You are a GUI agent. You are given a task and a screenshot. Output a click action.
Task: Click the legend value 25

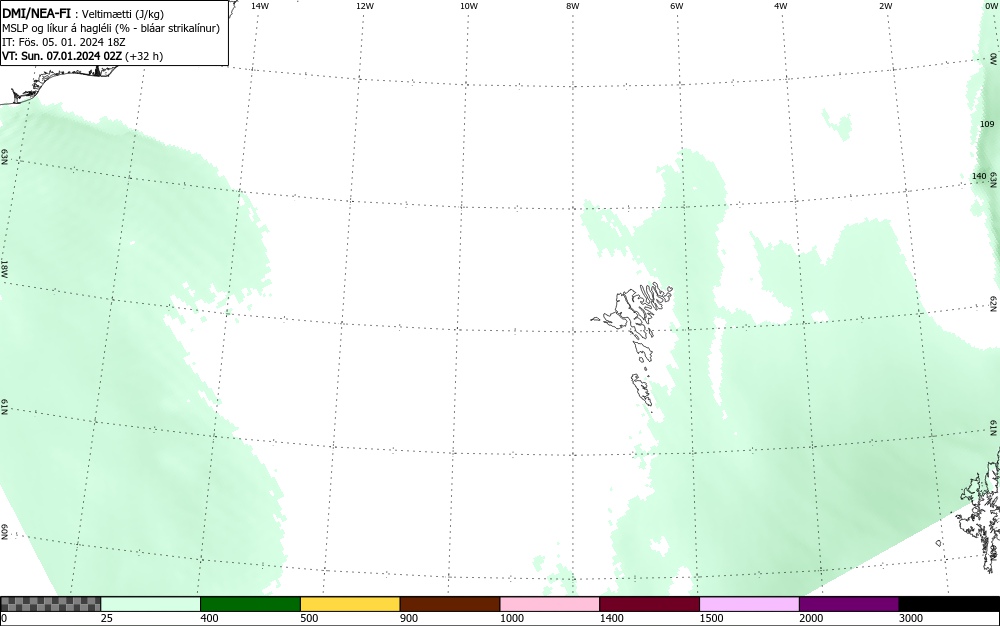click(107, 618)
